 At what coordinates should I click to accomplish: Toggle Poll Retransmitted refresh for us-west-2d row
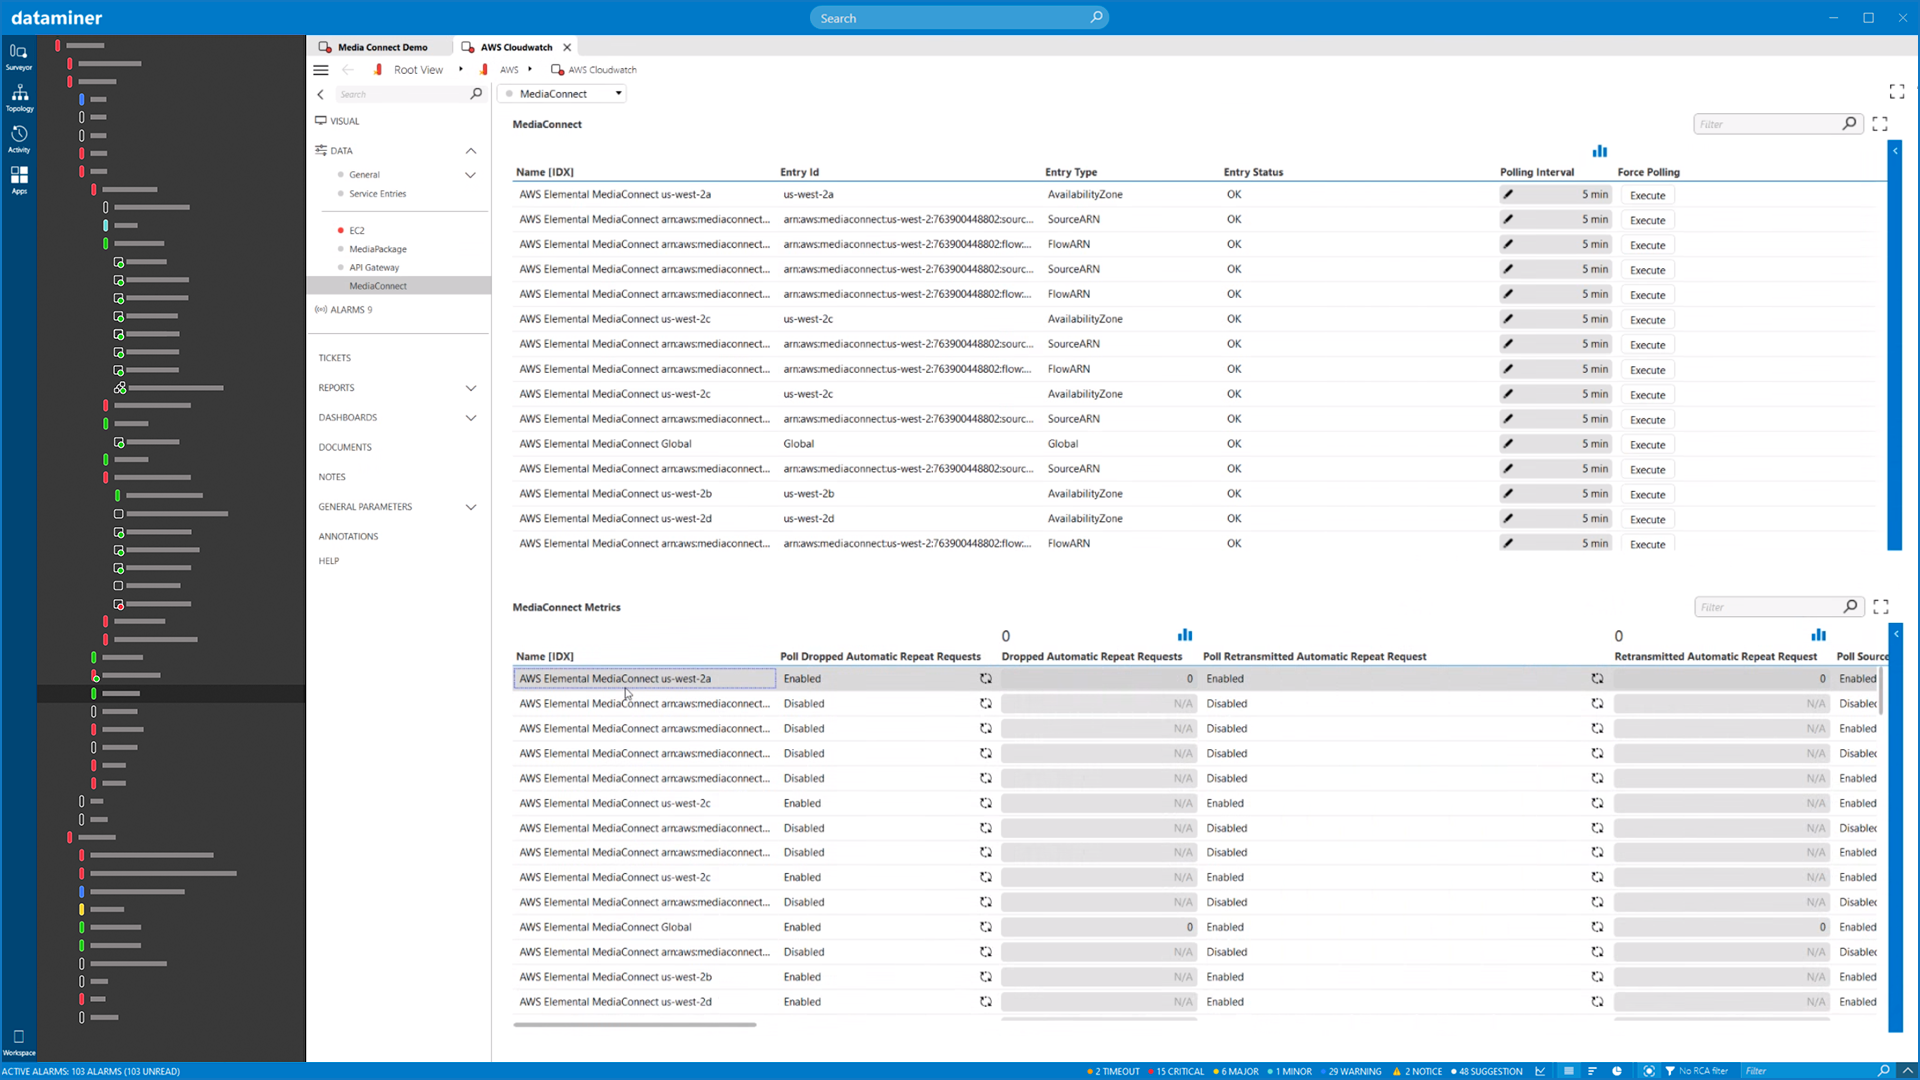[1597, 1002]
